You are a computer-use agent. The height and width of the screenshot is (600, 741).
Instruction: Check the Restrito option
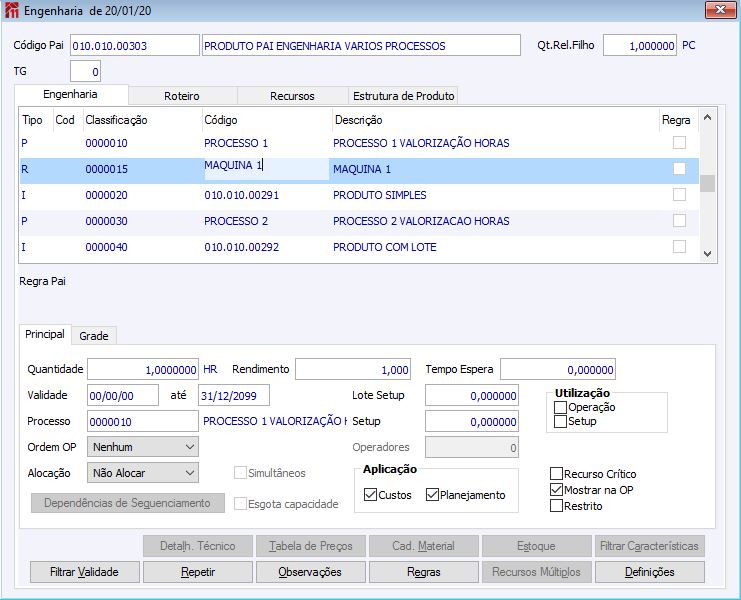[x=557, y=506]
